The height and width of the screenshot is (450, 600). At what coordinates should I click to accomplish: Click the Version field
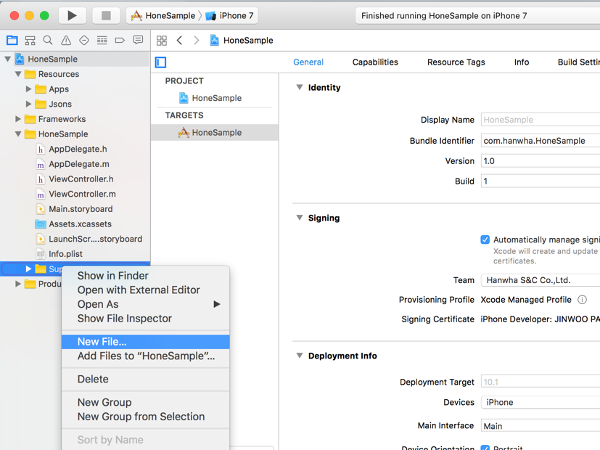tap(540, 161)
